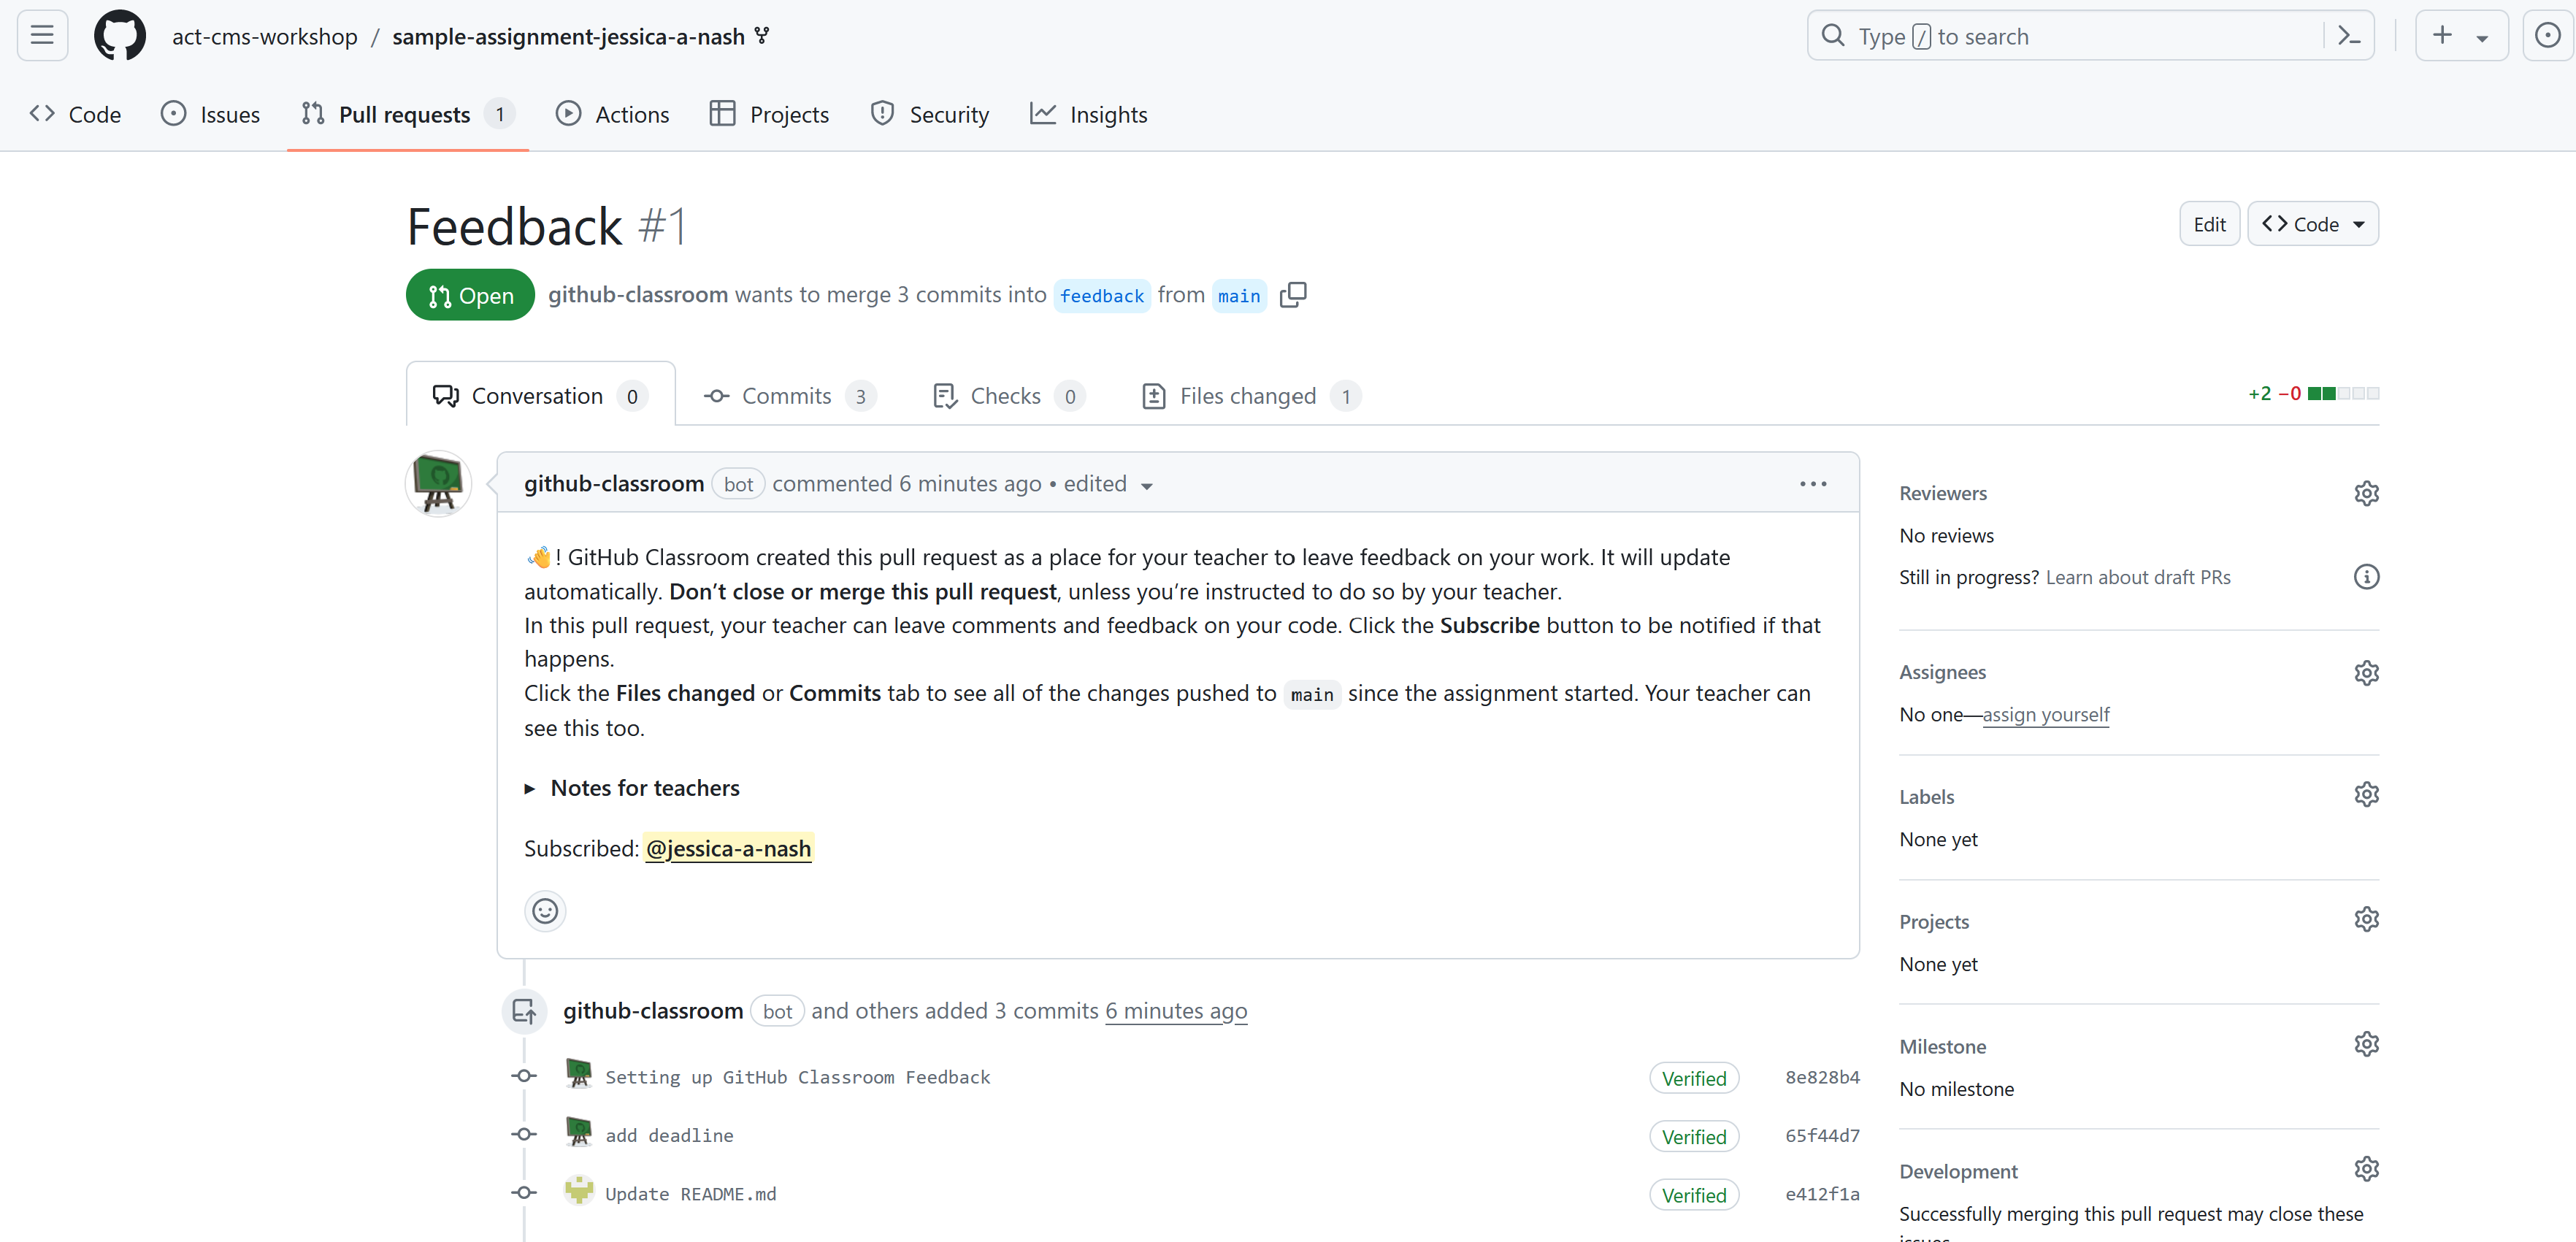Open the Pull requests tab
Viewport: 2576px width, 1242px height.
[408, 115]
